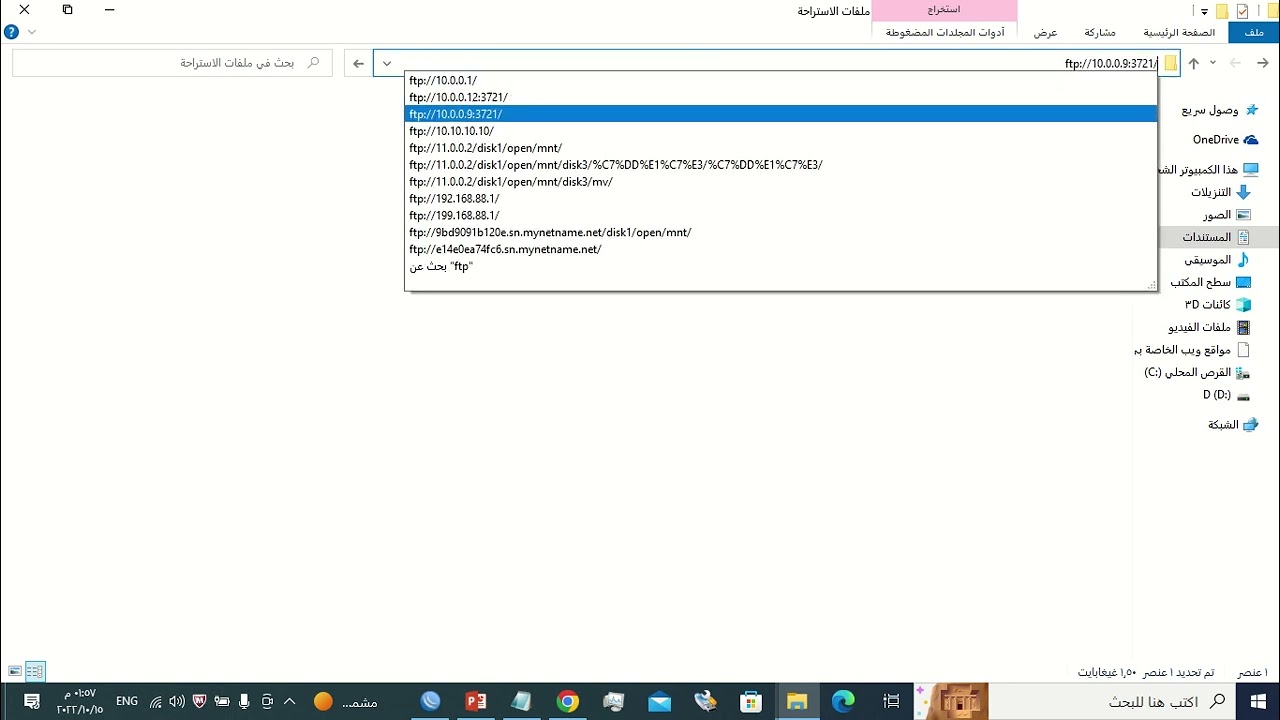Open أدوات المجلدات المضغوطة tab

[x=945, y=33]
